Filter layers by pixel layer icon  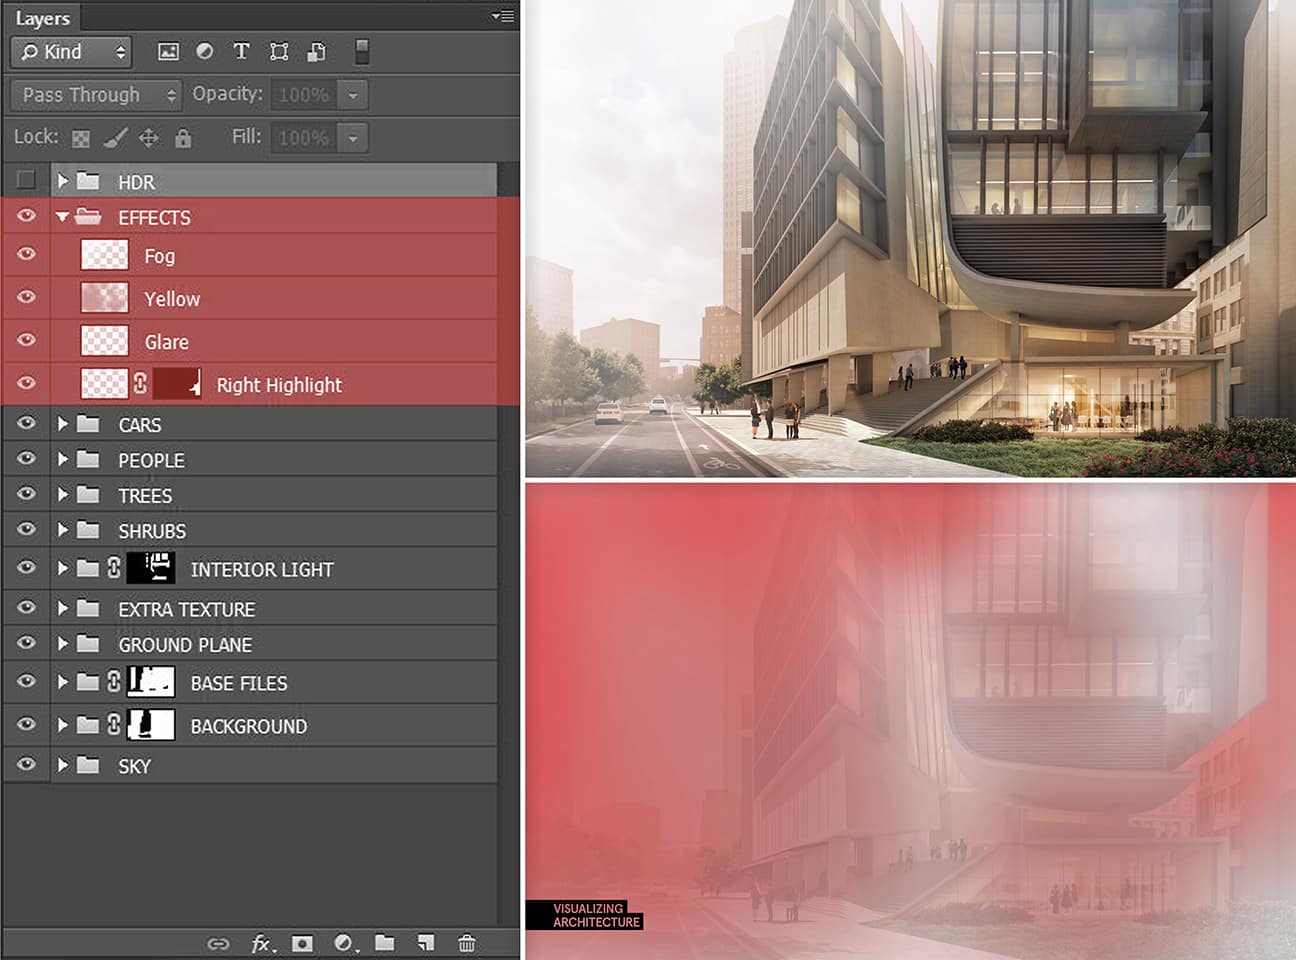[168, 52]
